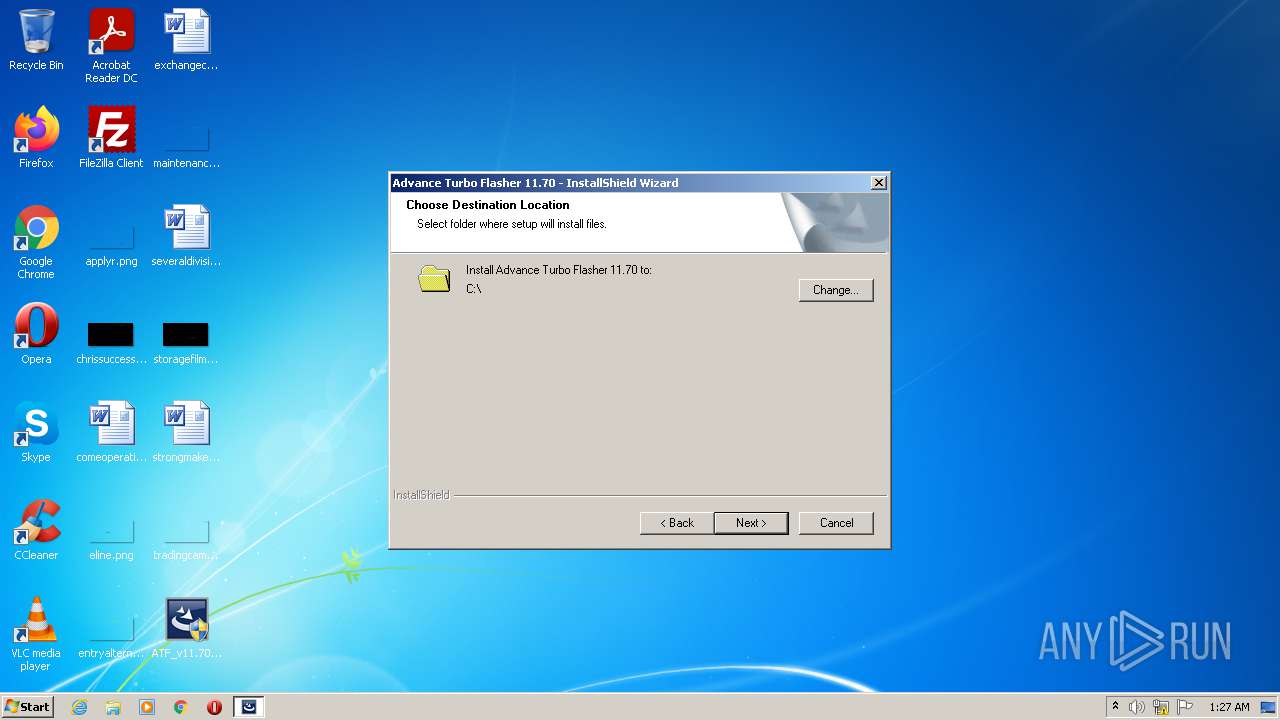Launch CCleaner desktop shortcut
The height and width of the screenshot is (720, 1280).
pyautogui.click(x=36, y=530)
